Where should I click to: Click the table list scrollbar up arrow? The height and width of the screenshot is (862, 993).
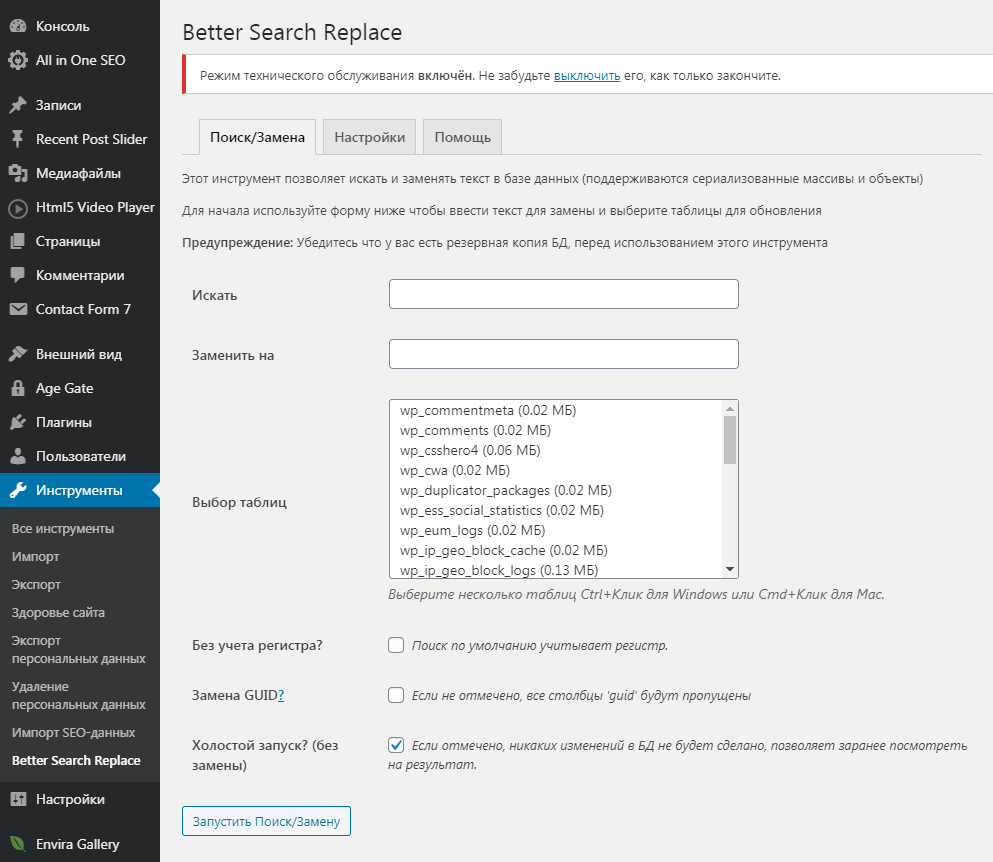point(730,409)
